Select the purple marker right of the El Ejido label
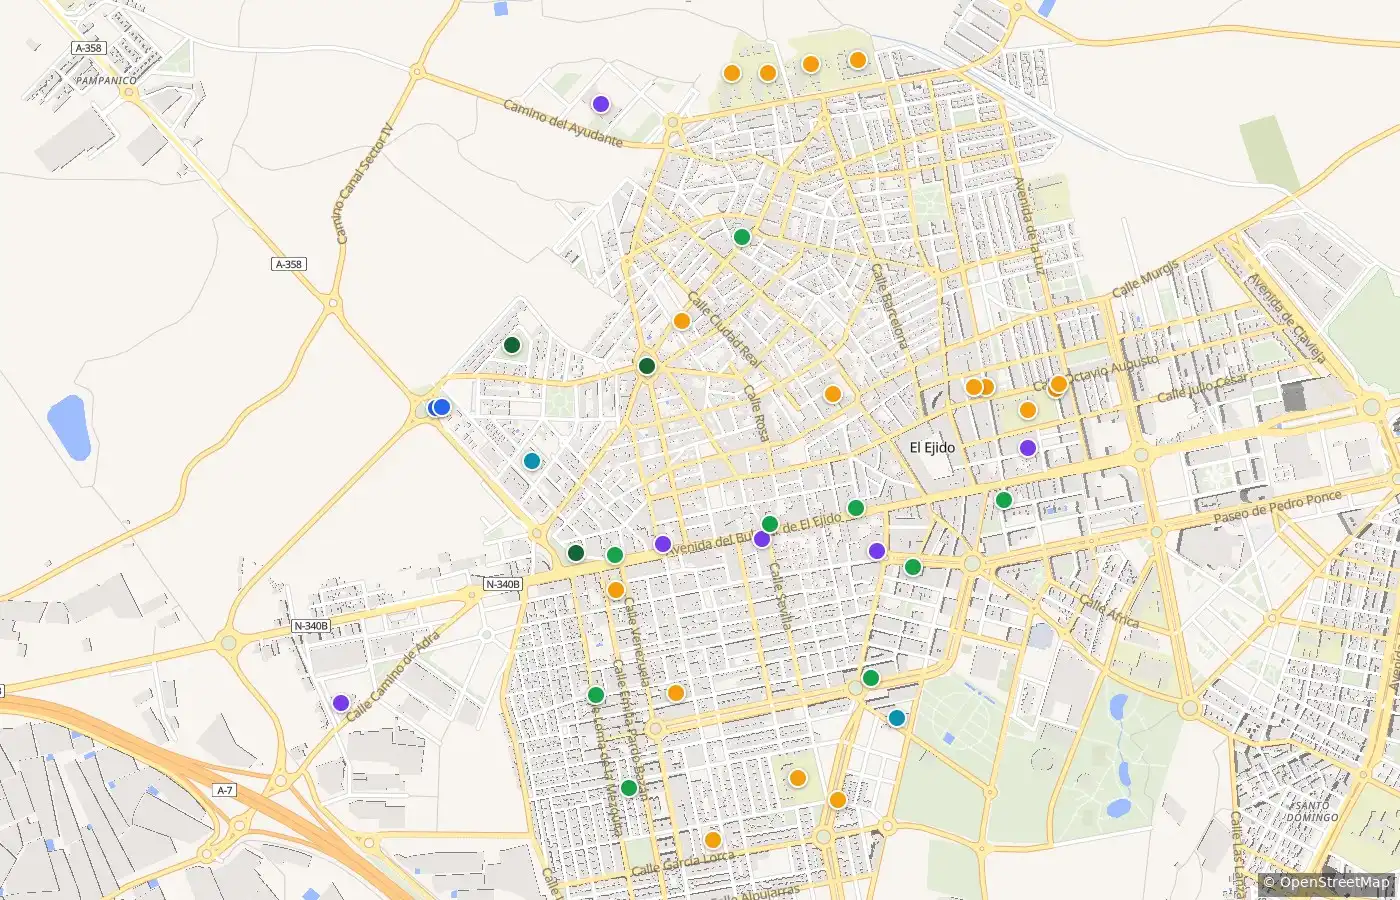The height and width of the screenshot is (900, 1400). click(x=1028, y=448)
